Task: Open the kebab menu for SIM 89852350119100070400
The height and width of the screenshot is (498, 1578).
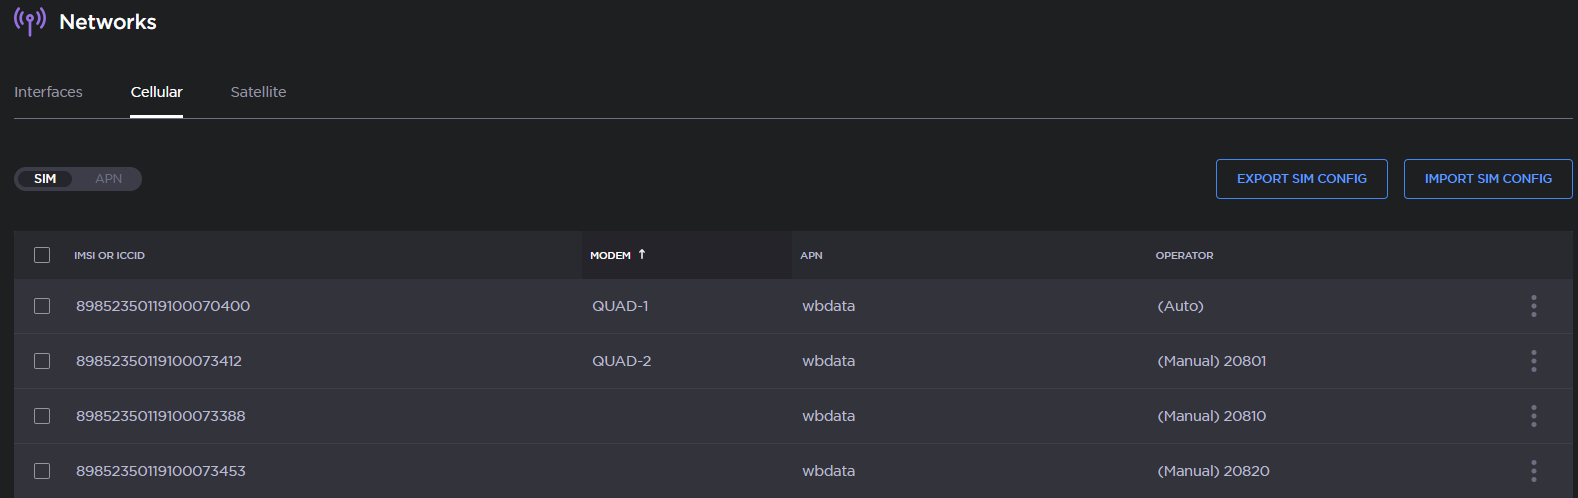Action: click(x=1533, y=306)
